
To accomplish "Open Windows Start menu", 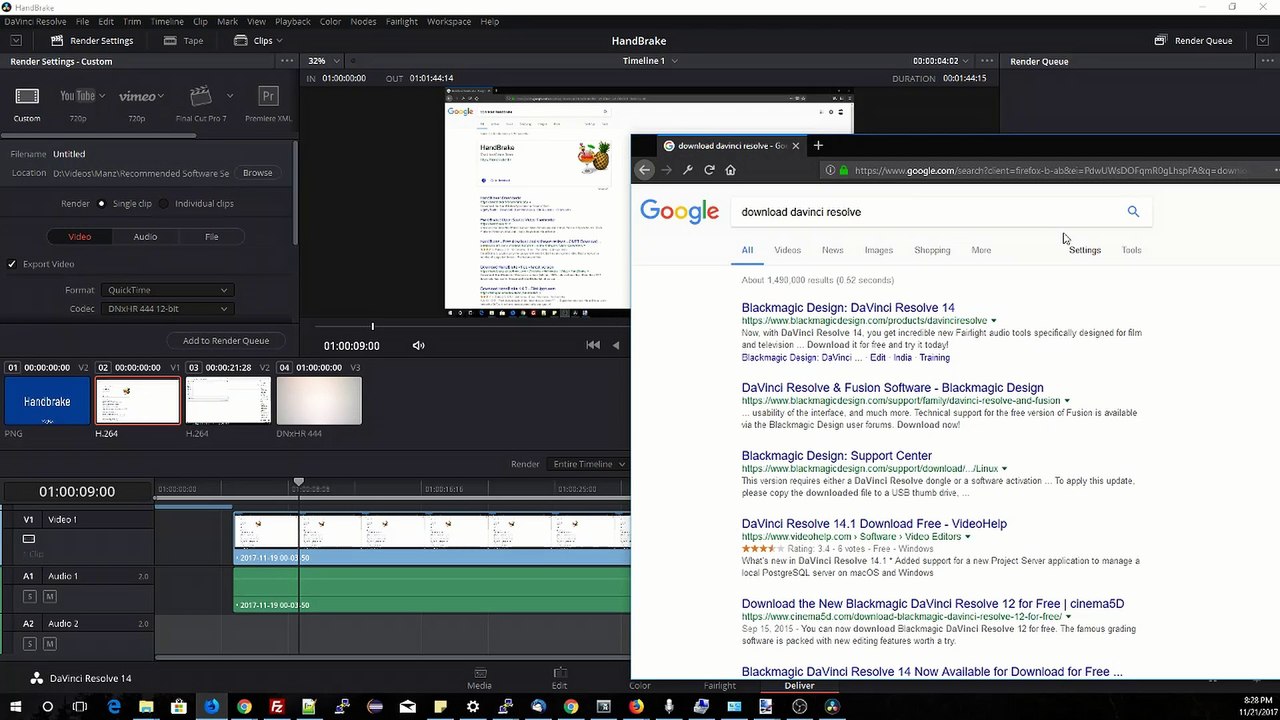I will point(15,706).
